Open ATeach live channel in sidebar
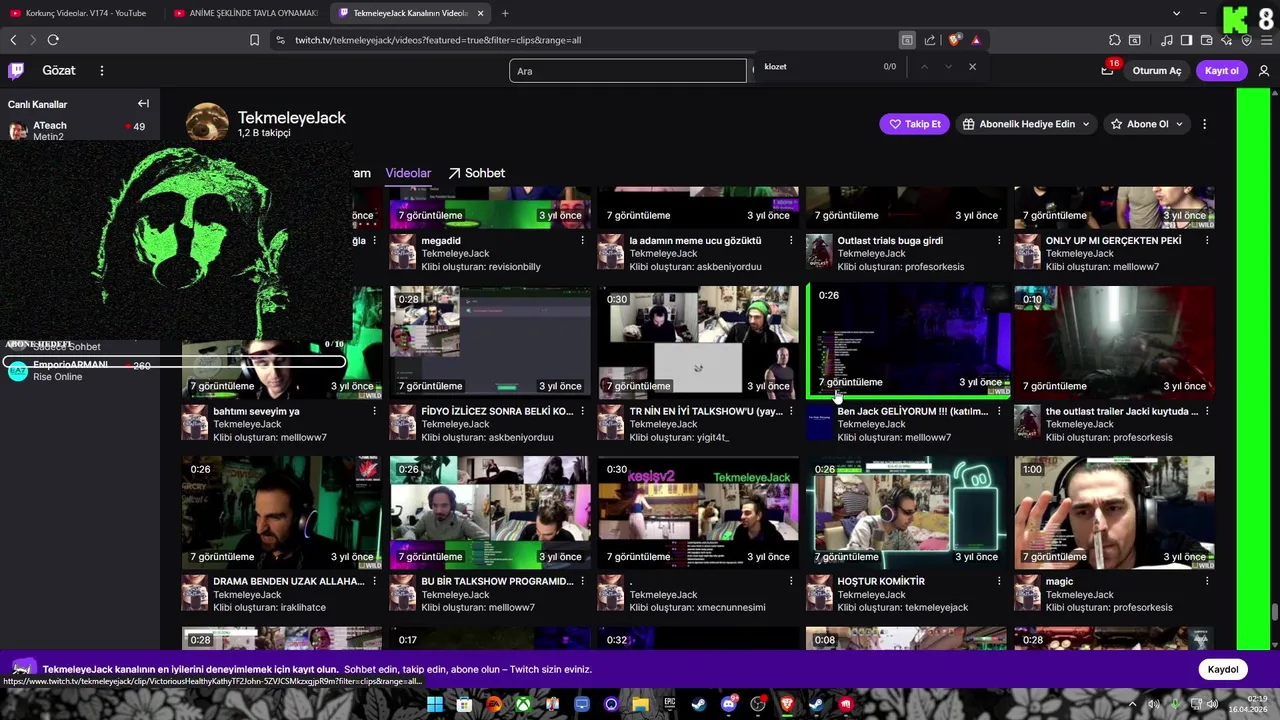 coord(80,131)
